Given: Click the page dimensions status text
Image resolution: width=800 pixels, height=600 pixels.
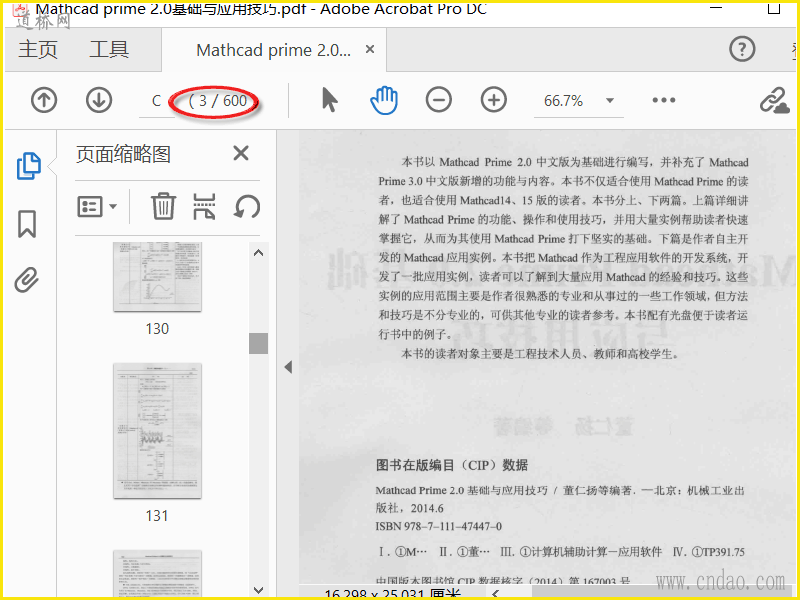Looking at the screenshot, I should point(393,594).
